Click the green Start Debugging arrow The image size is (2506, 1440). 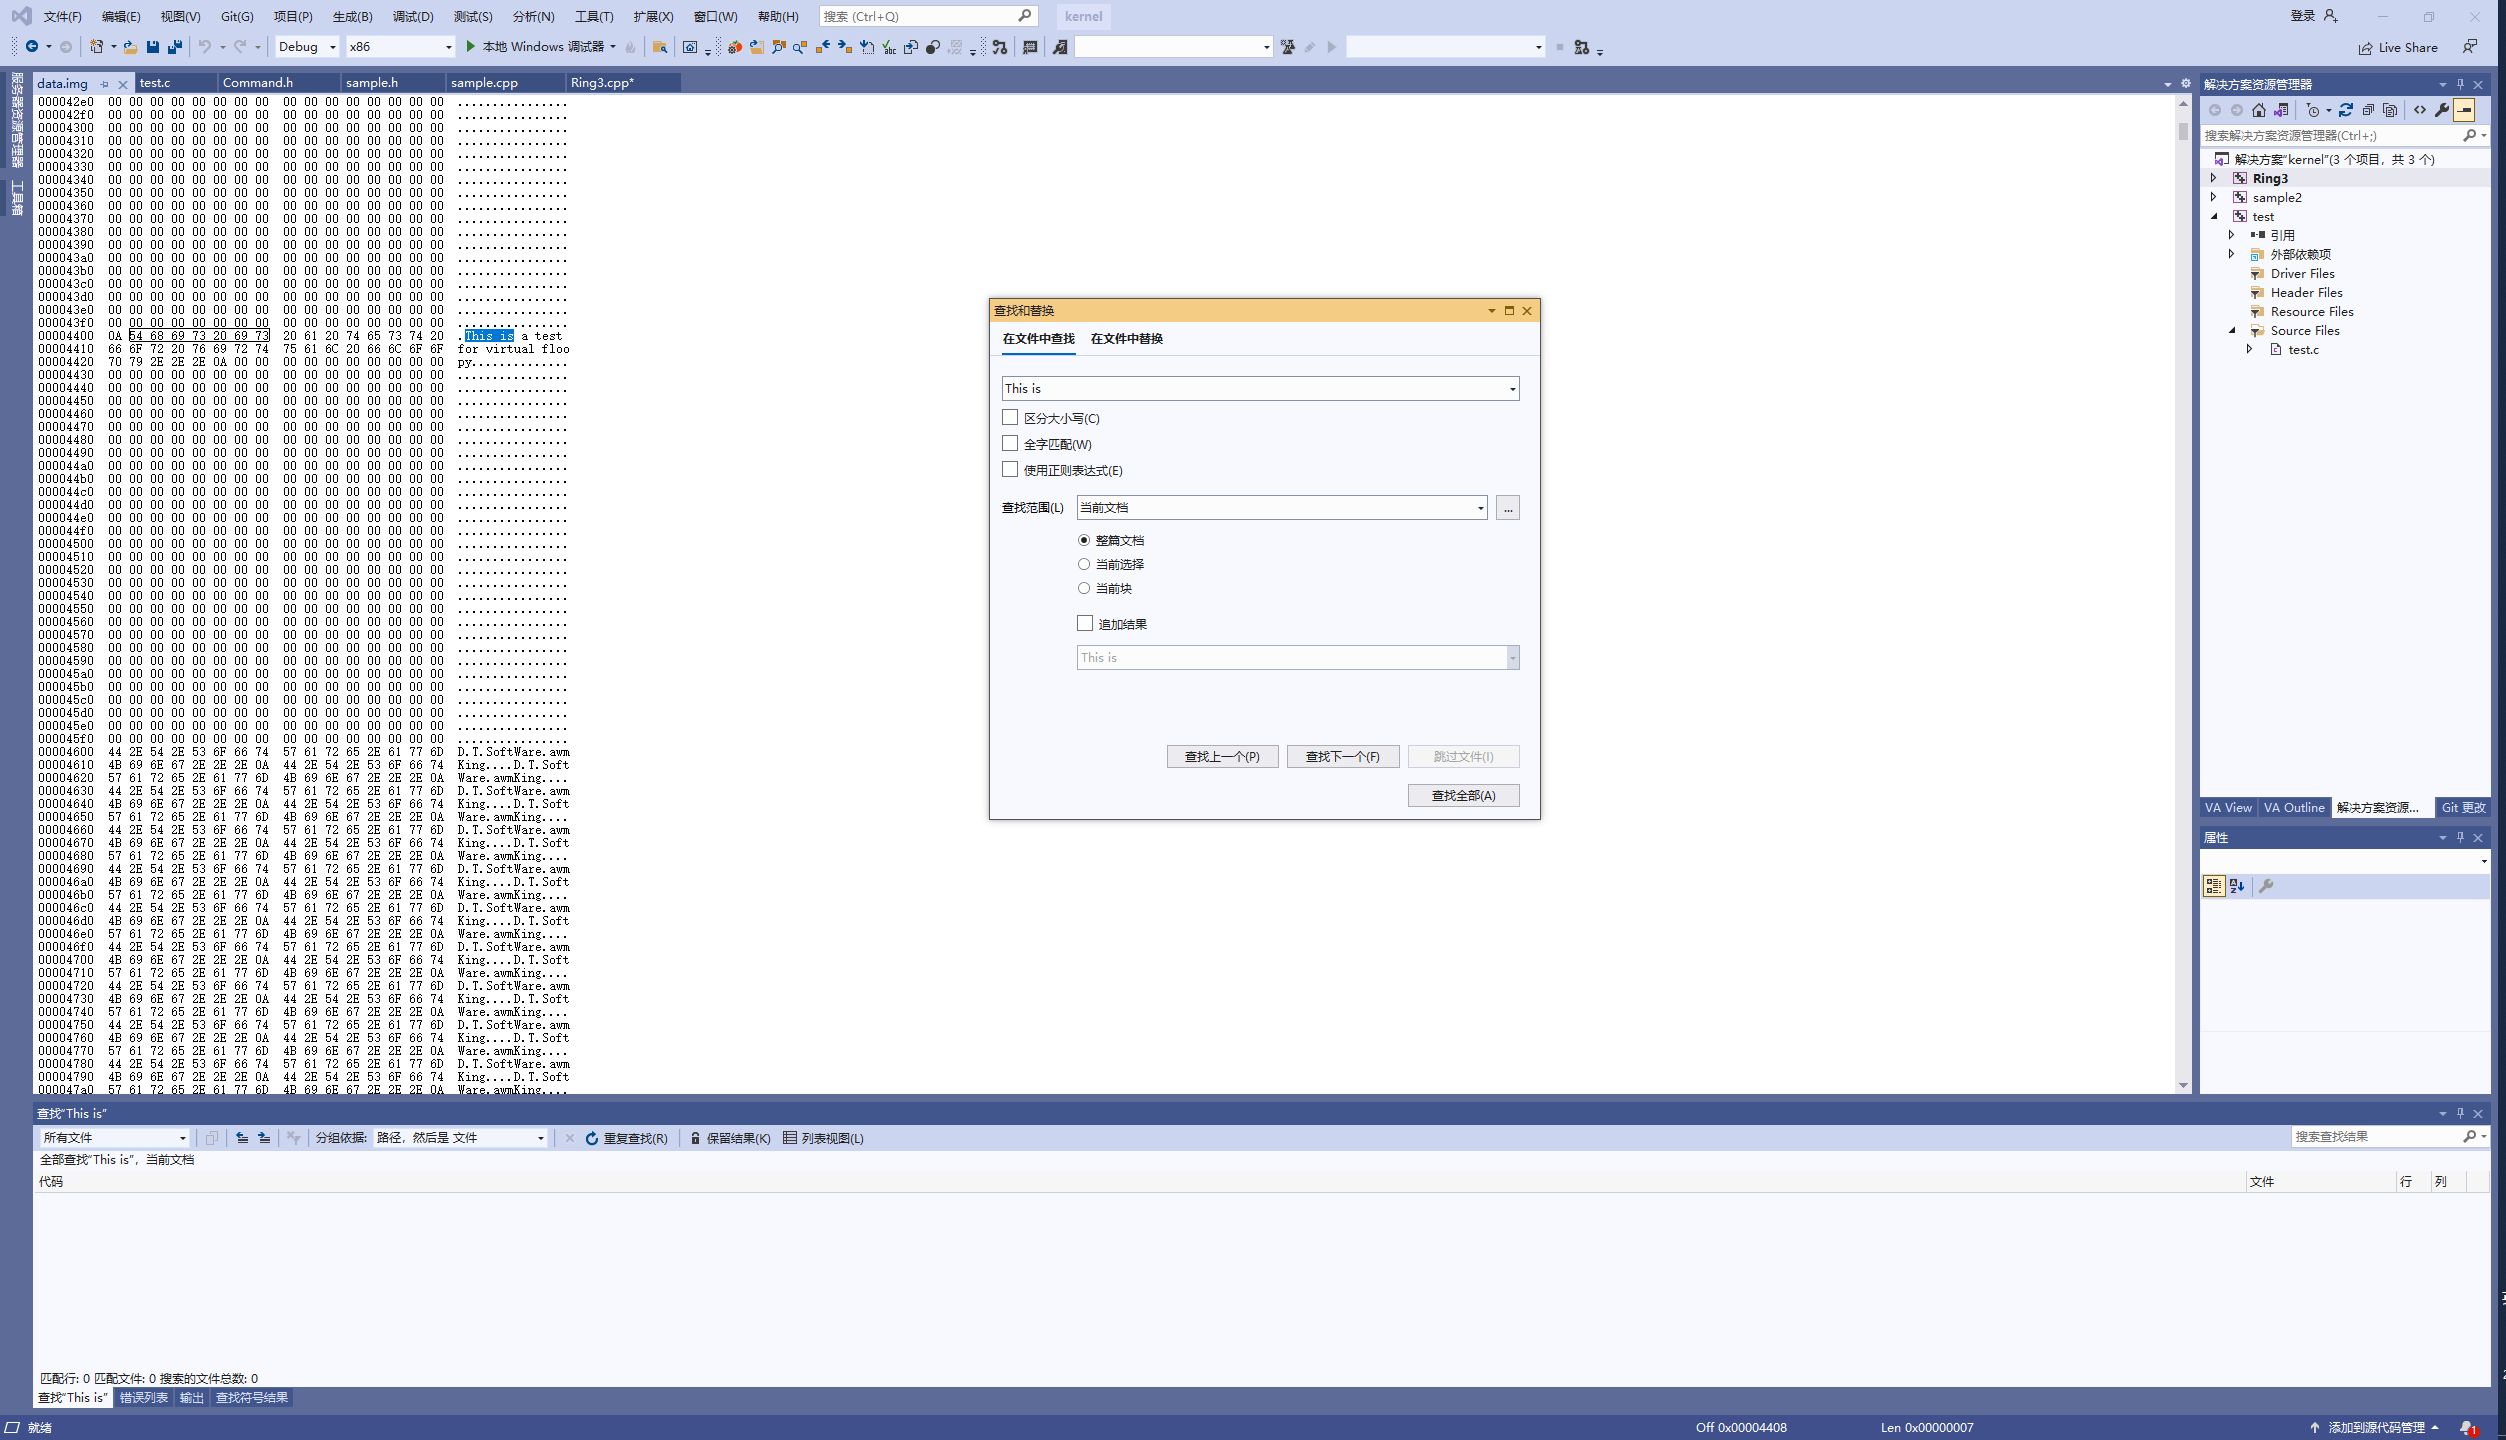[470, 47]
